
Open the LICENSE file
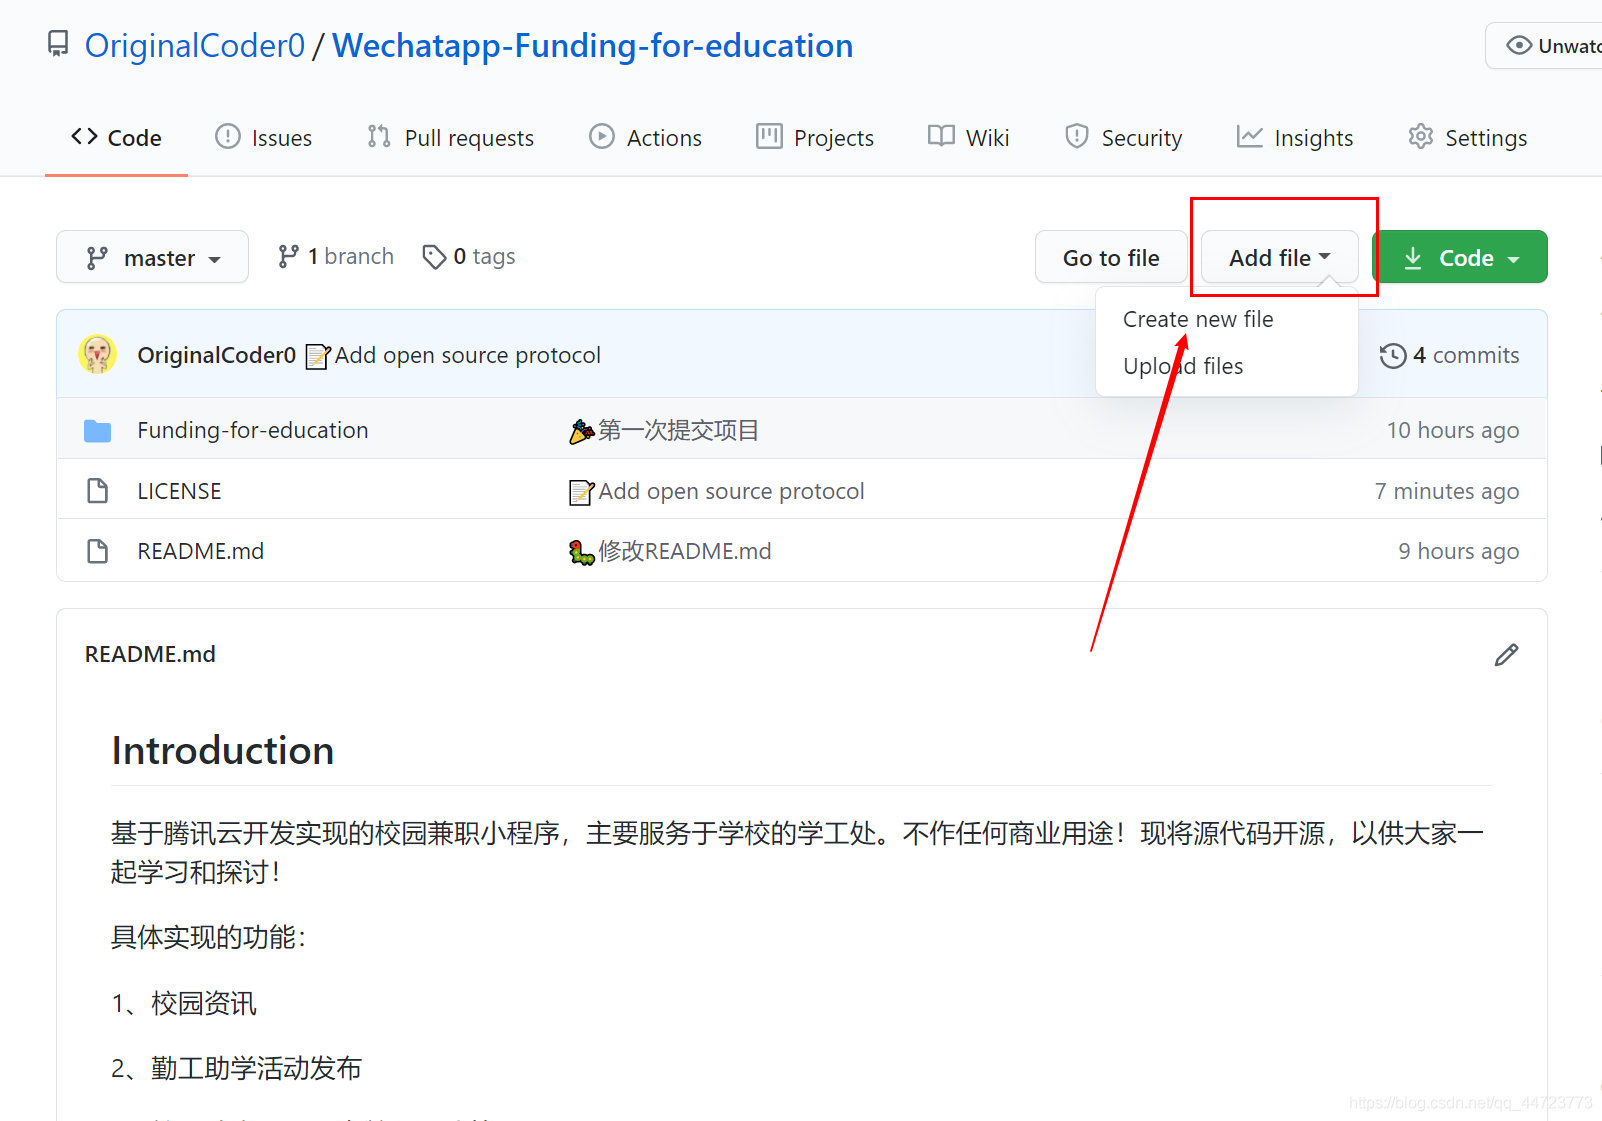tap(179, 491)
